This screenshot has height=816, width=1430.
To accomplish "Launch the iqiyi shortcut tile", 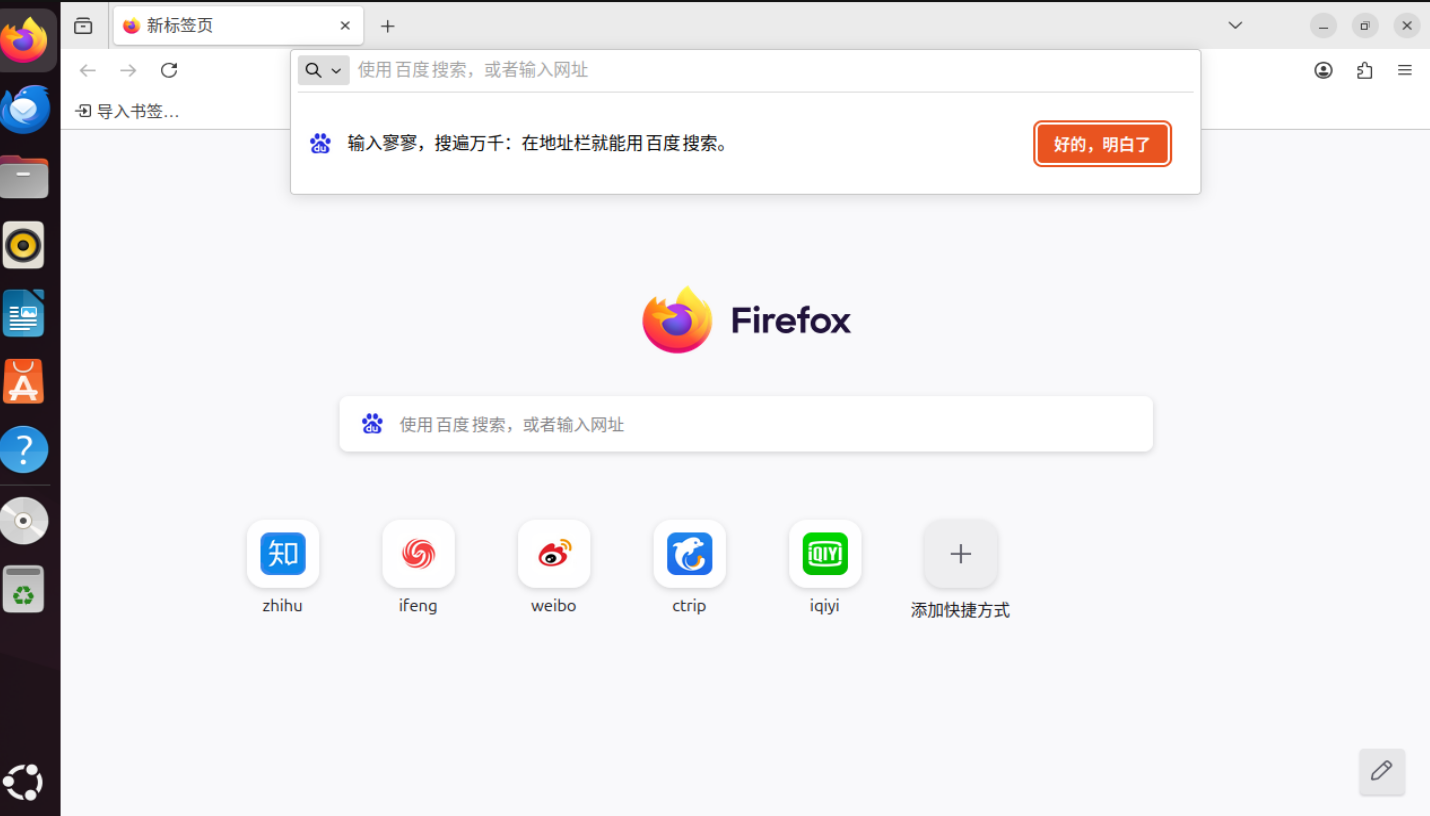I will point(824,553).
